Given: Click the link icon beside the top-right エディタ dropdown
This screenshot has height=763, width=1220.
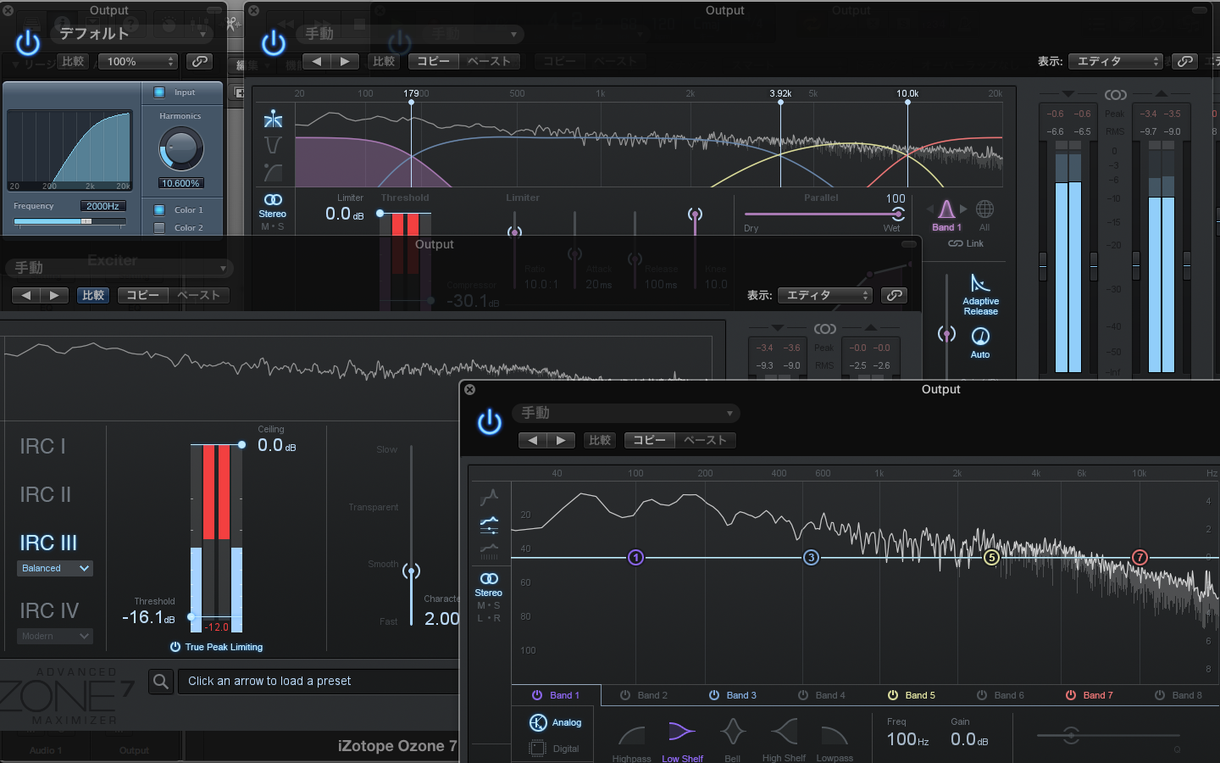Looking at the screenshot, I should coord(1185,61).
